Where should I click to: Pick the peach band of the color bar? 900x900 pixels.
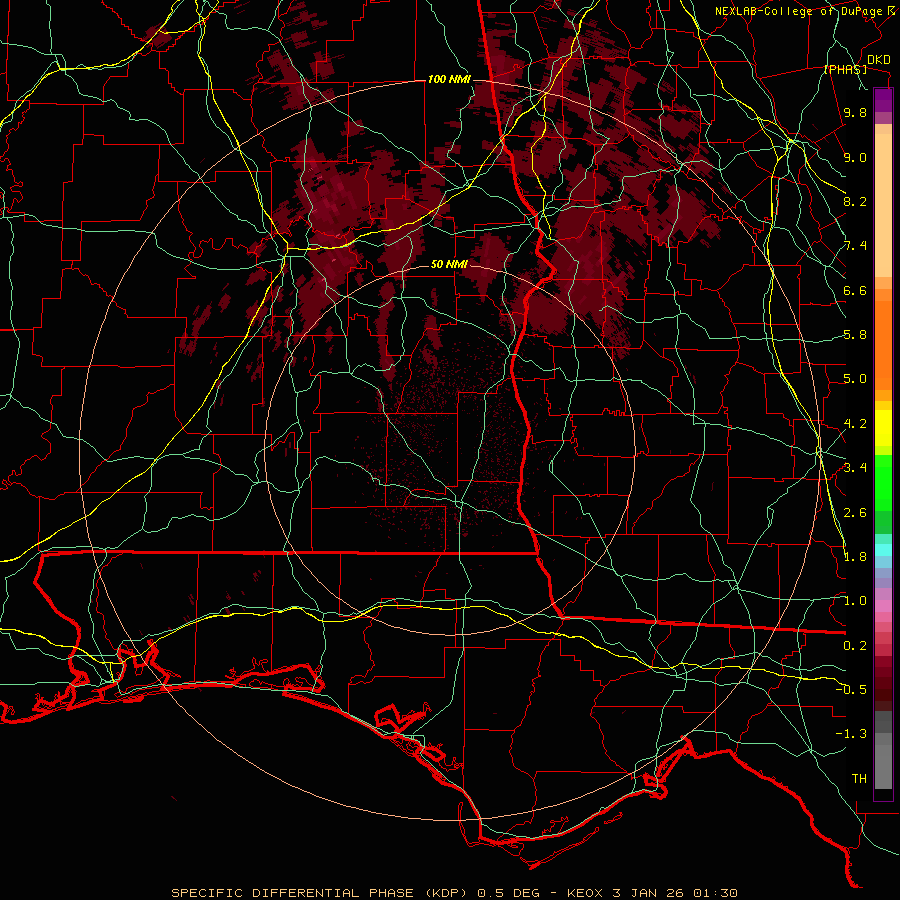(x=883, y=205)
